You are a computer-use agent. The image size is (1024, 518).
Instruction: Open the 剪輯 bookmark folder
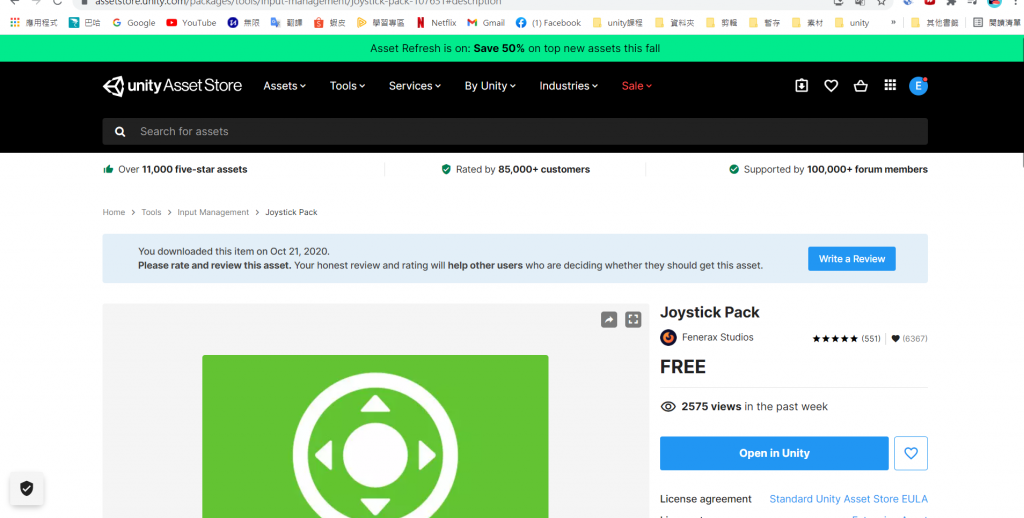pos(722,23)
